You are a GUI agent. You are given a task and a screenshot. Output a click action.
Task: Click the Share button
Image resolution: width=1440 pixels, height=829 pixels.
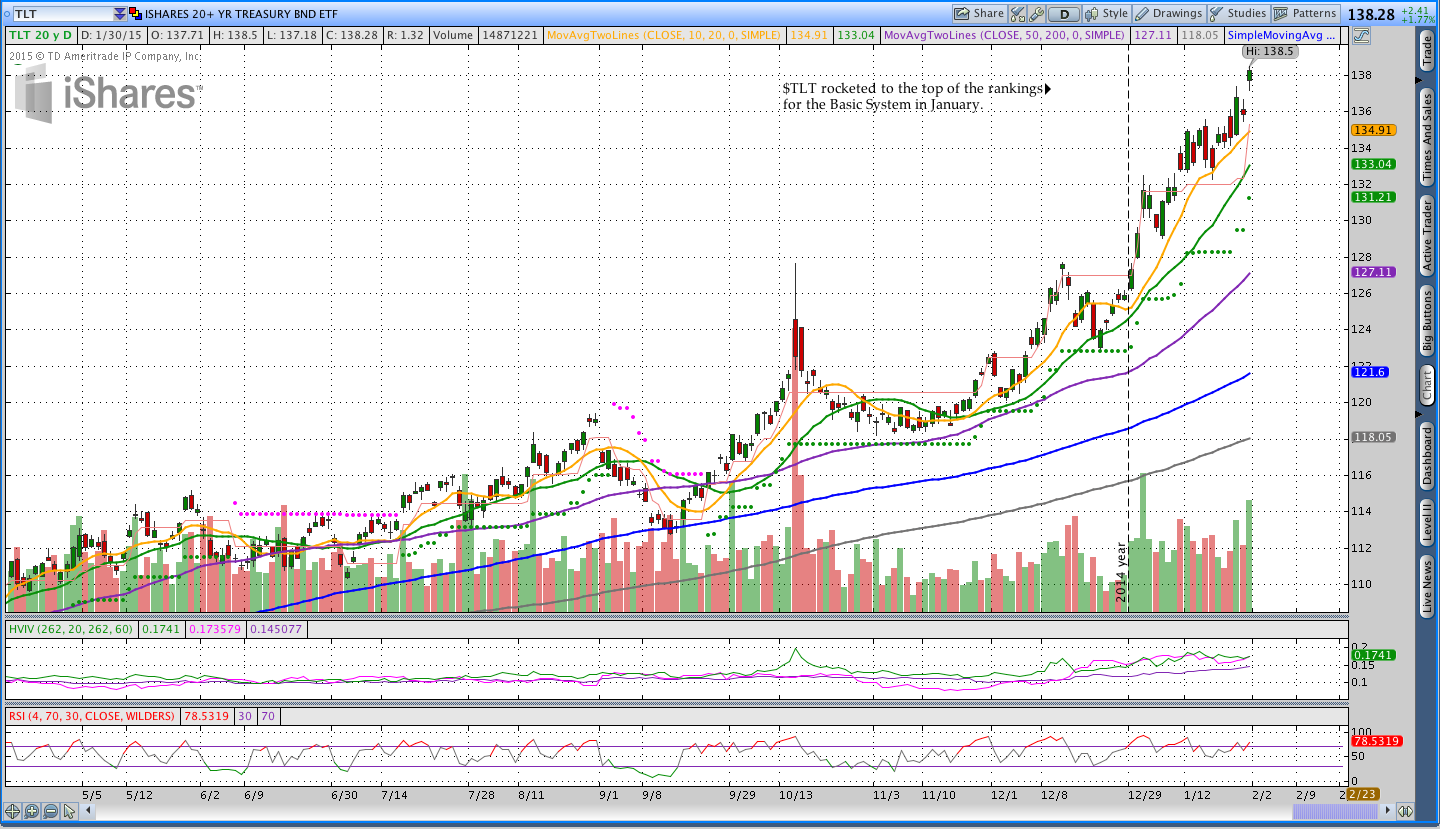[x=979, y=14]
